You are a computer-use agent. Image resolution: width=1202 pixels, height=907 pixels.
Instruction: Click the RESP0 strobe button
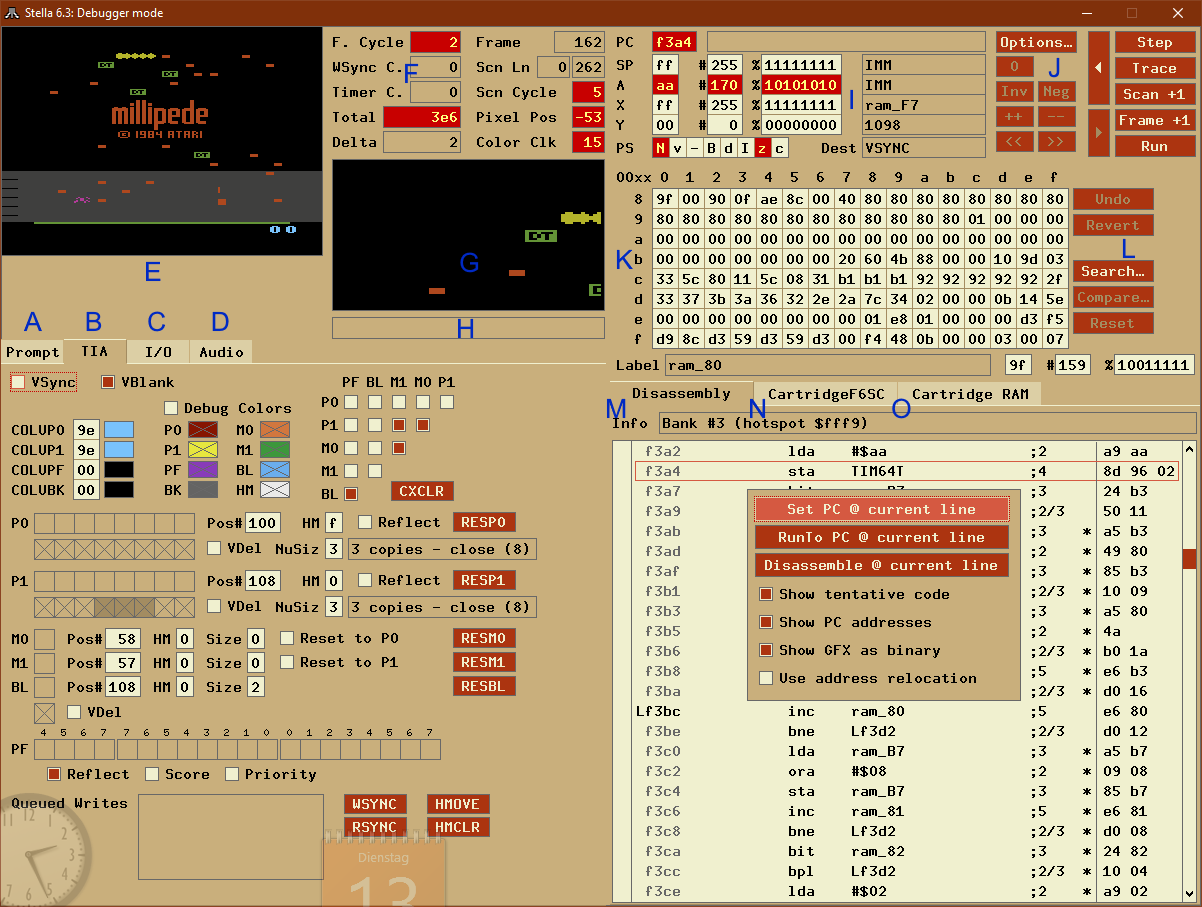[x=485, y=522]
